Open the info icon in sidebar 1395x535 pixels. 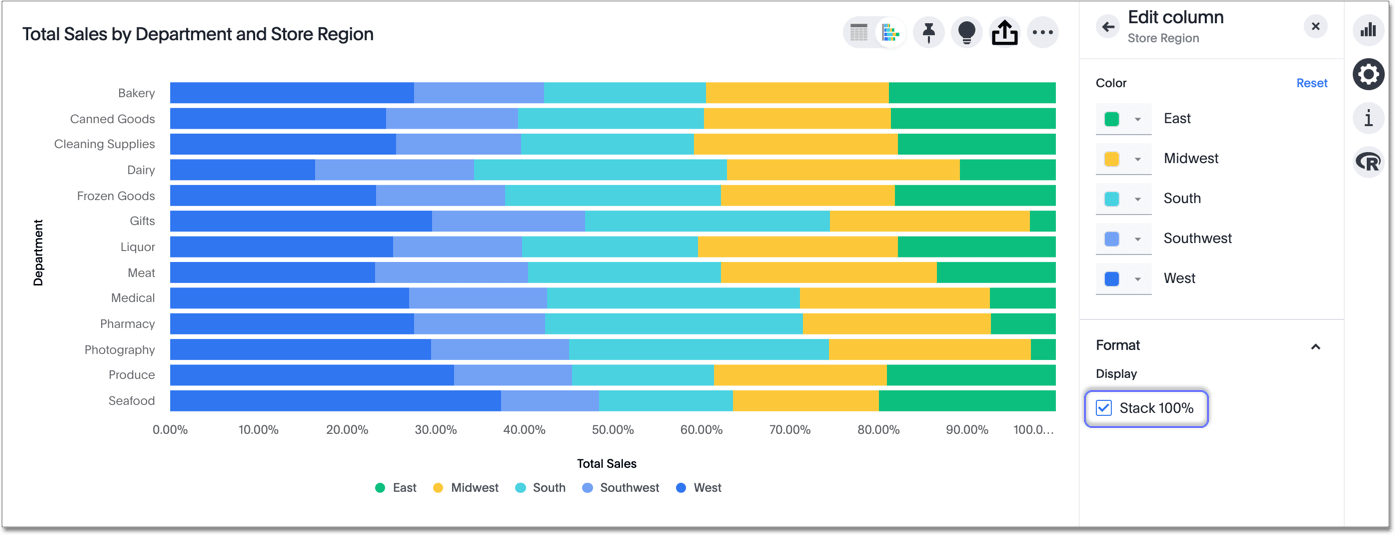pyautogui.click(x=1368, y=118)
